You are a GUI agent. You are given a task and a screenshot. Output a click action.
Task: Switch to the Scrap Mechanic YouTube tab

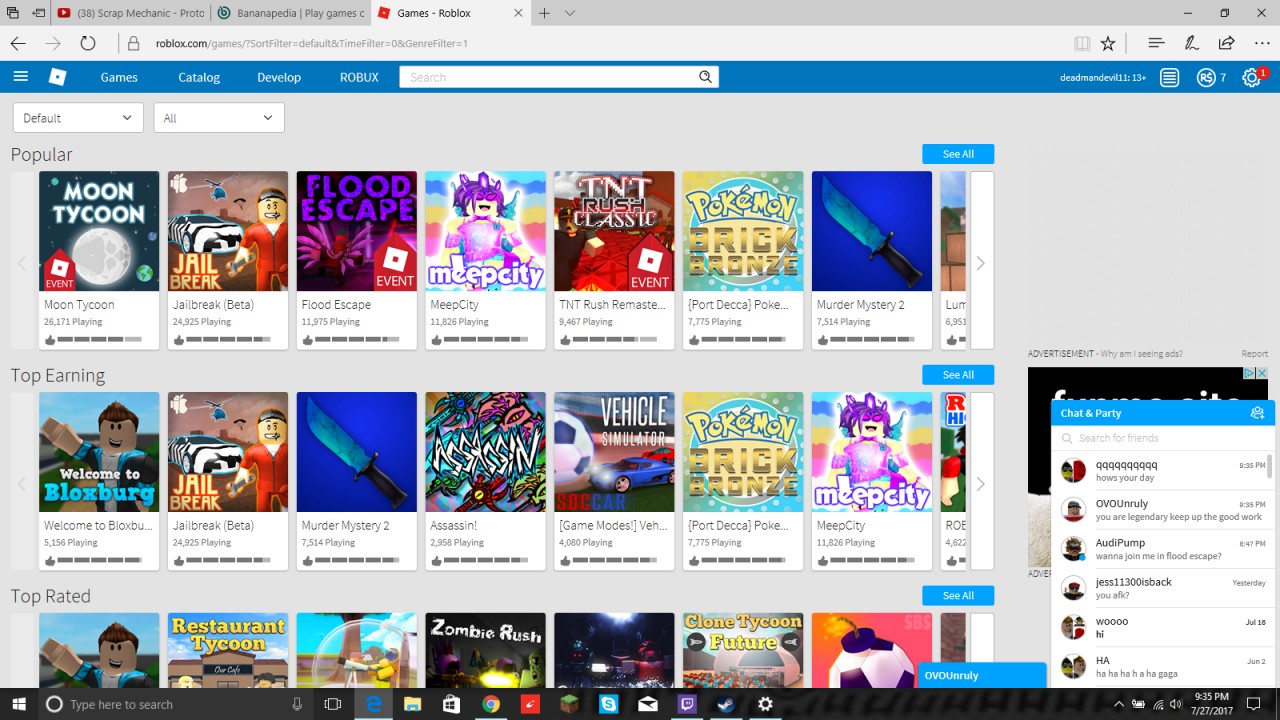(x=131, y=13)
